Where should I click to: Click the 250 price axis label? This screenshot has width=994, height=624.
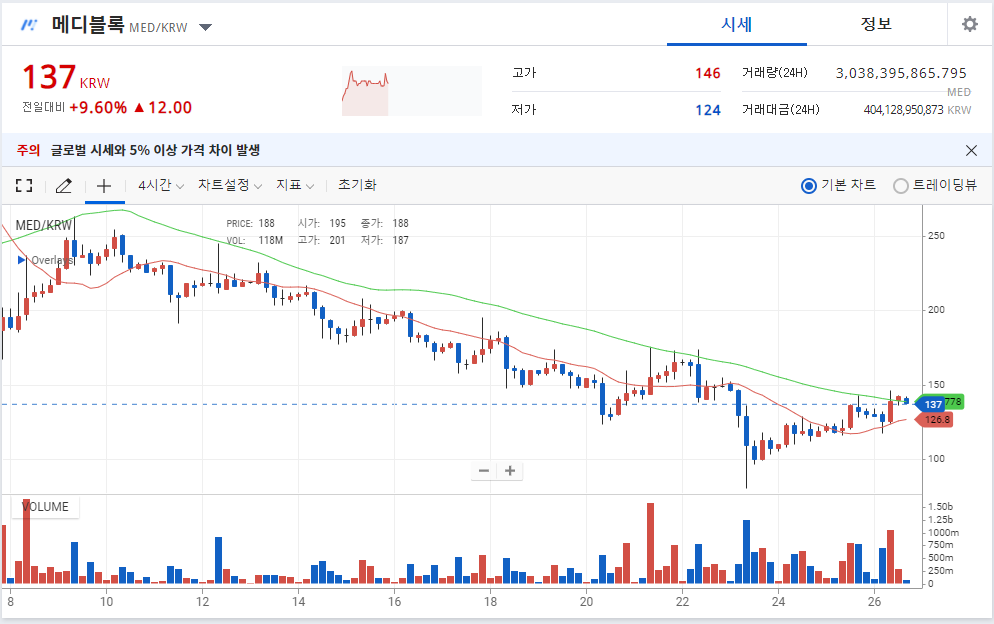(936, 235)
